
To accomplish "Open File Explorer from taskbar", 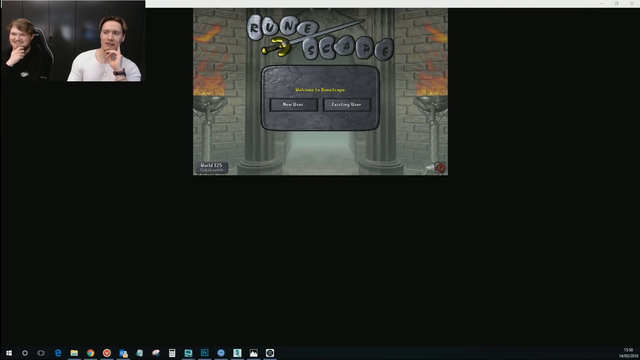I will pos(74,353).
